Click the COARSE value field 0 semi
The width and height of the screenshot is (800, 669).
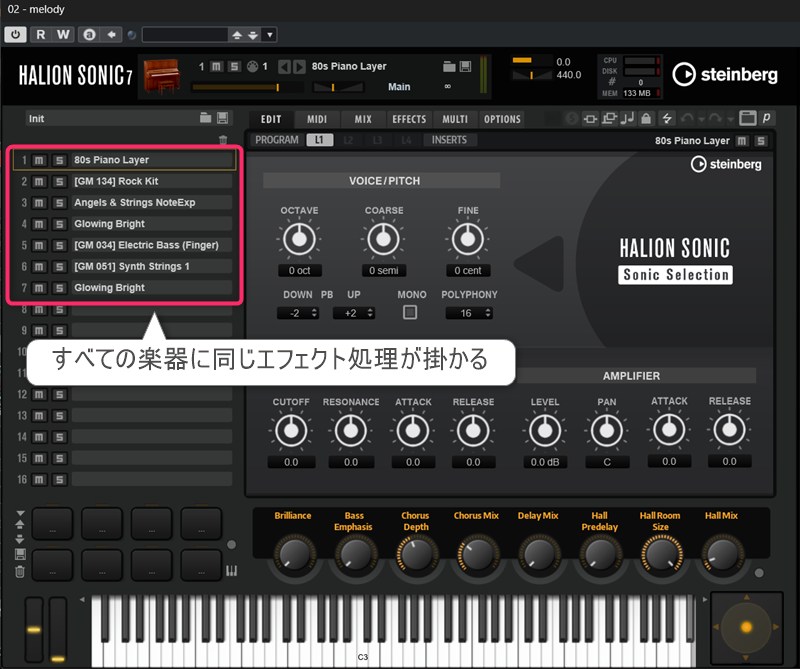[x=384, y=270]
